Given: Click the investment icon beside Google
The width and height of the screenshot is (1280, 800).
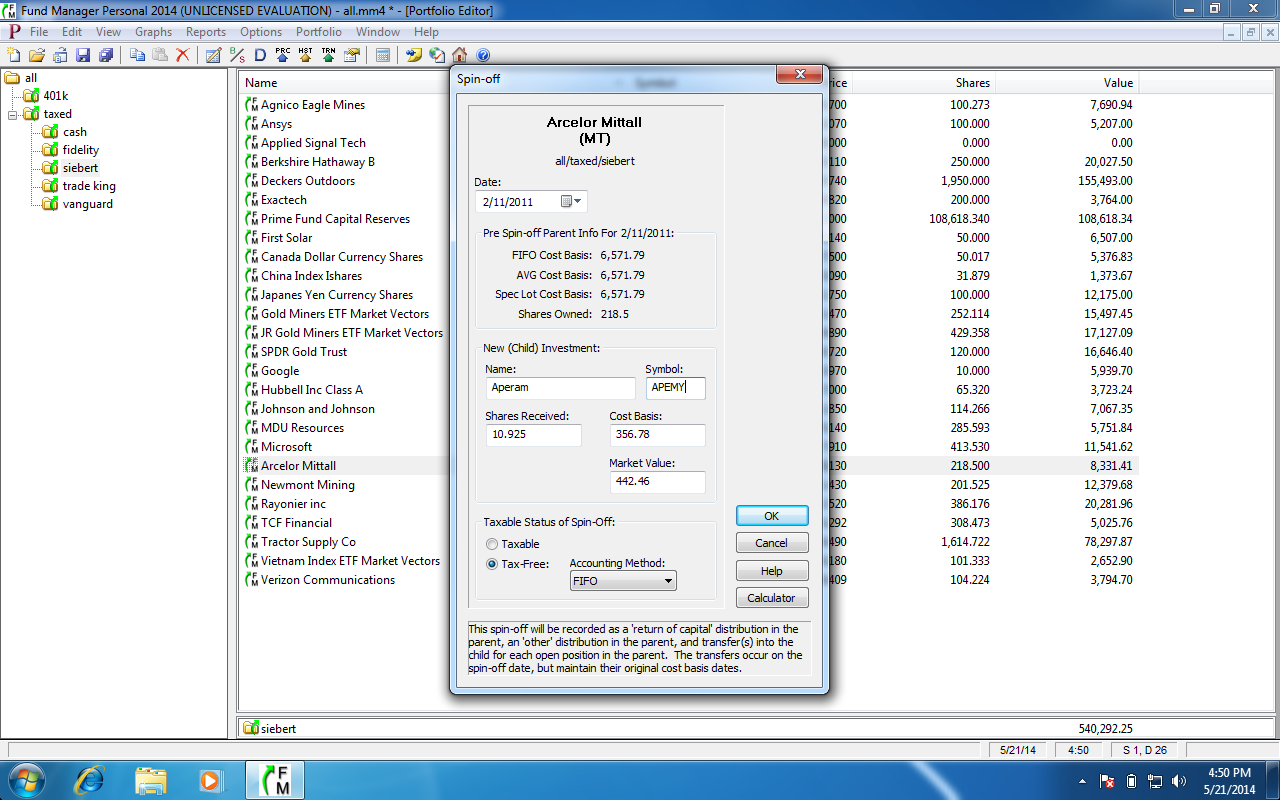Looking at the screenshot, I should (251, 371).
